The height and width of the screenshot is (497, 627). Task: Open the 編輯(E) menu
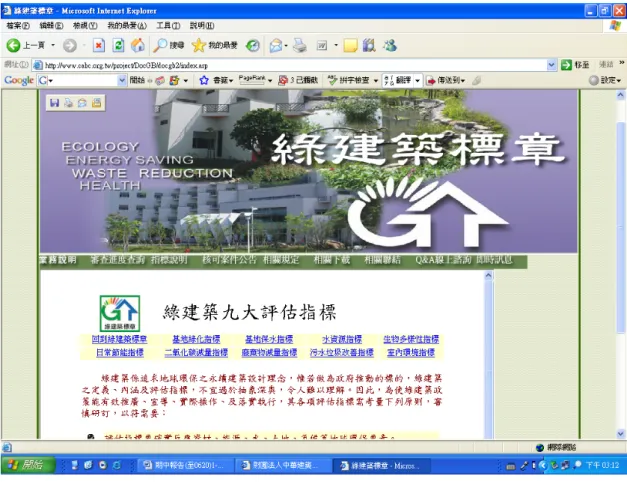51,26
